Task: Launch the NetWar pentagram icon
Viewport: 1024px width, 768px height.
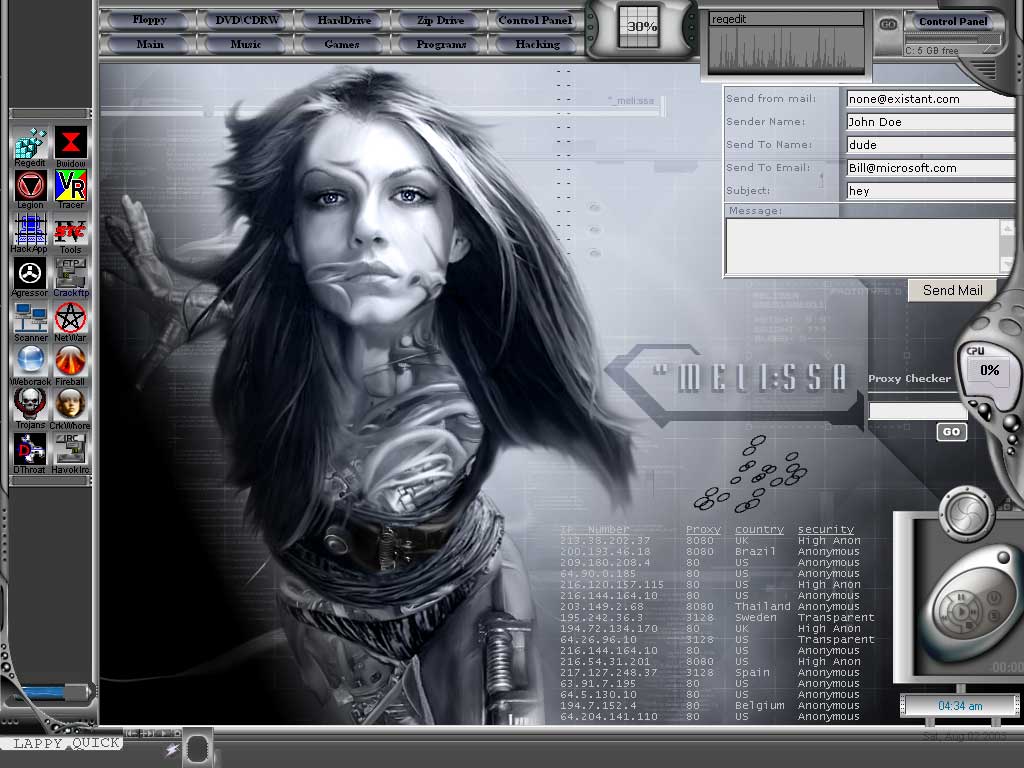Action: pyautogui.click(x=71, y=319)
